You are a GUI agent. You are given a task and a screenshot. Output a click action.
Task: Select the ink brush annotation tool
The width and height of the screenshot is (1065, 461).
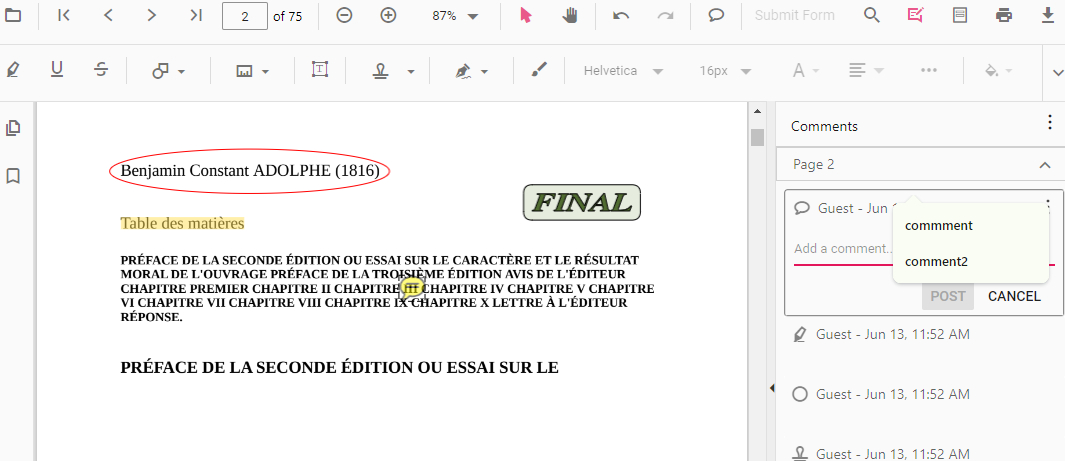(x=539, y=69)
